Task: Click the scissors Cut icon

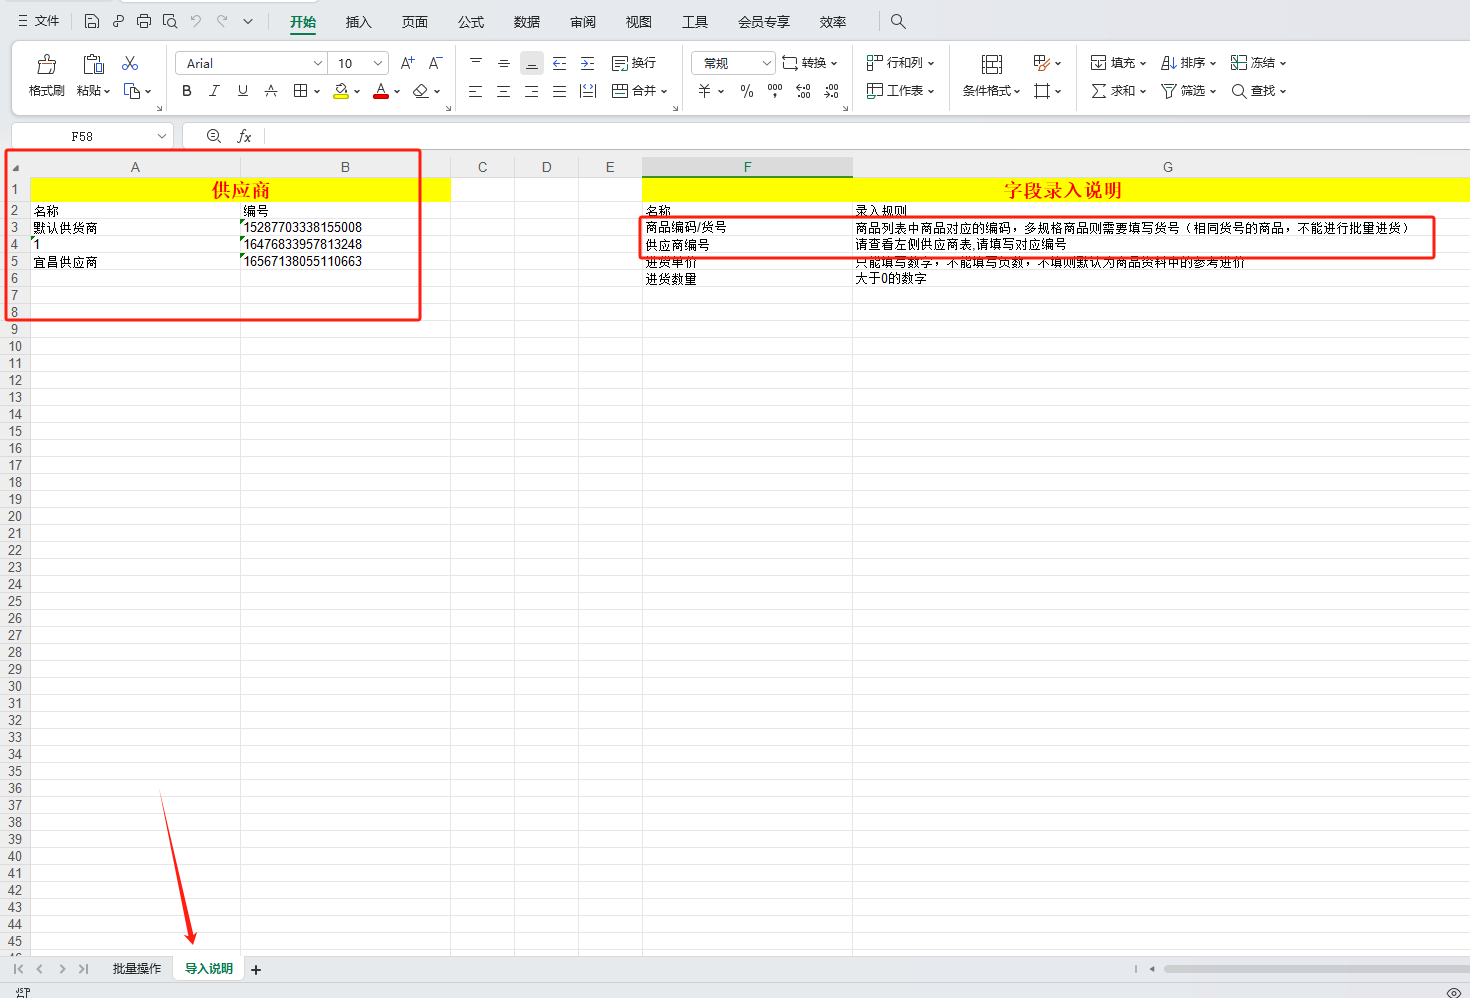Action: tap(130, 63)
